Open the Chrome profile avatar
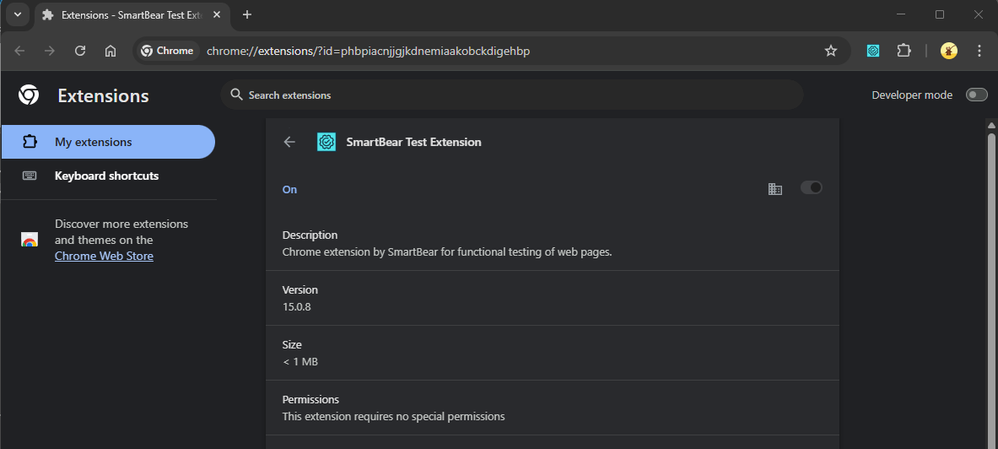This screenshot has height=449, width=998. (949, 51)
